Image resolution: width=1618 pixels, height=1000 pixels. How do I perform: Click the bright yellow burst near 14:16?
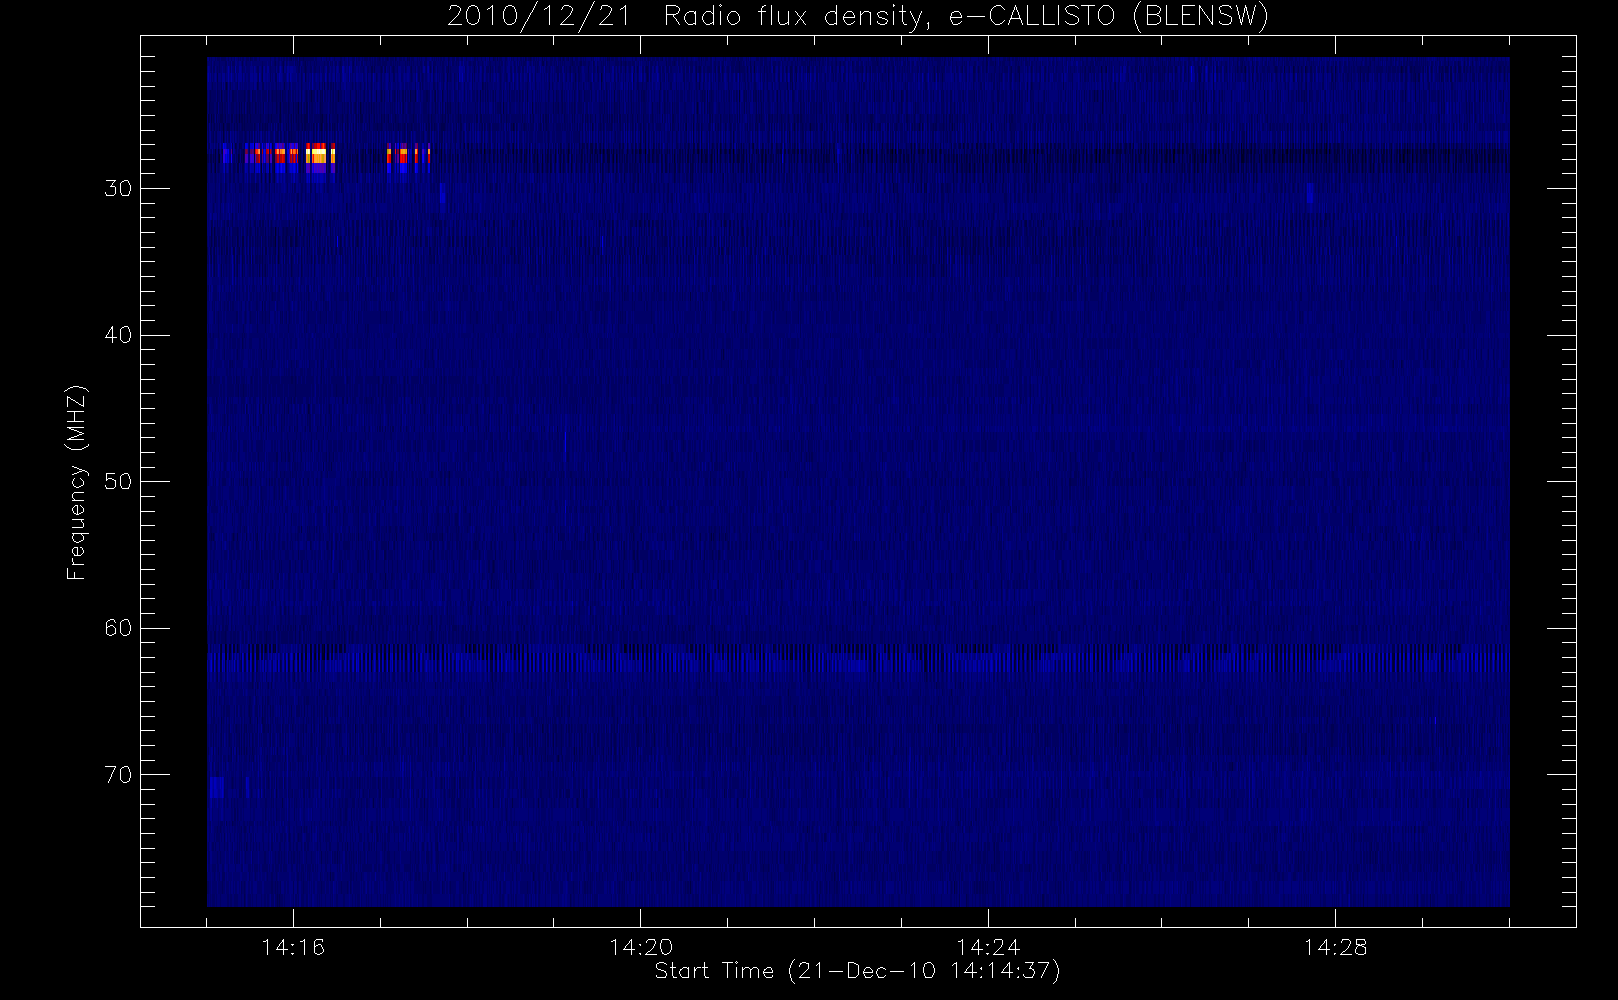click(x=320, y=155)
